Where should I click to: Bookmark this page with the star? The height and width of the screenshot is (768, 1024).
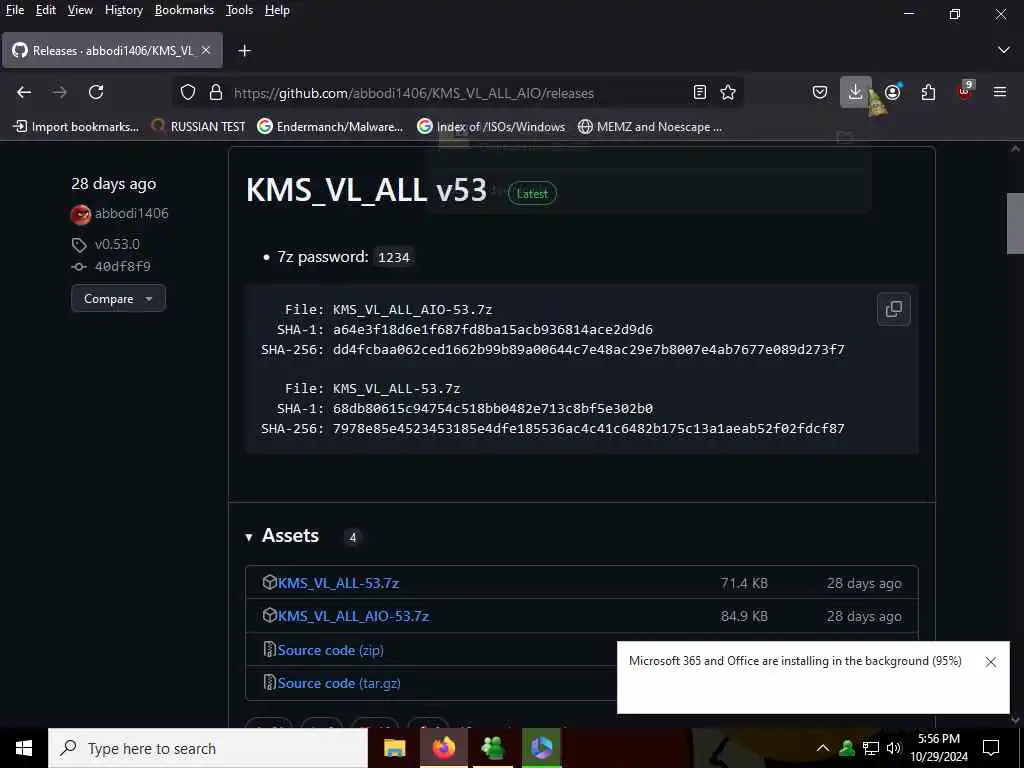click(728, 93)
